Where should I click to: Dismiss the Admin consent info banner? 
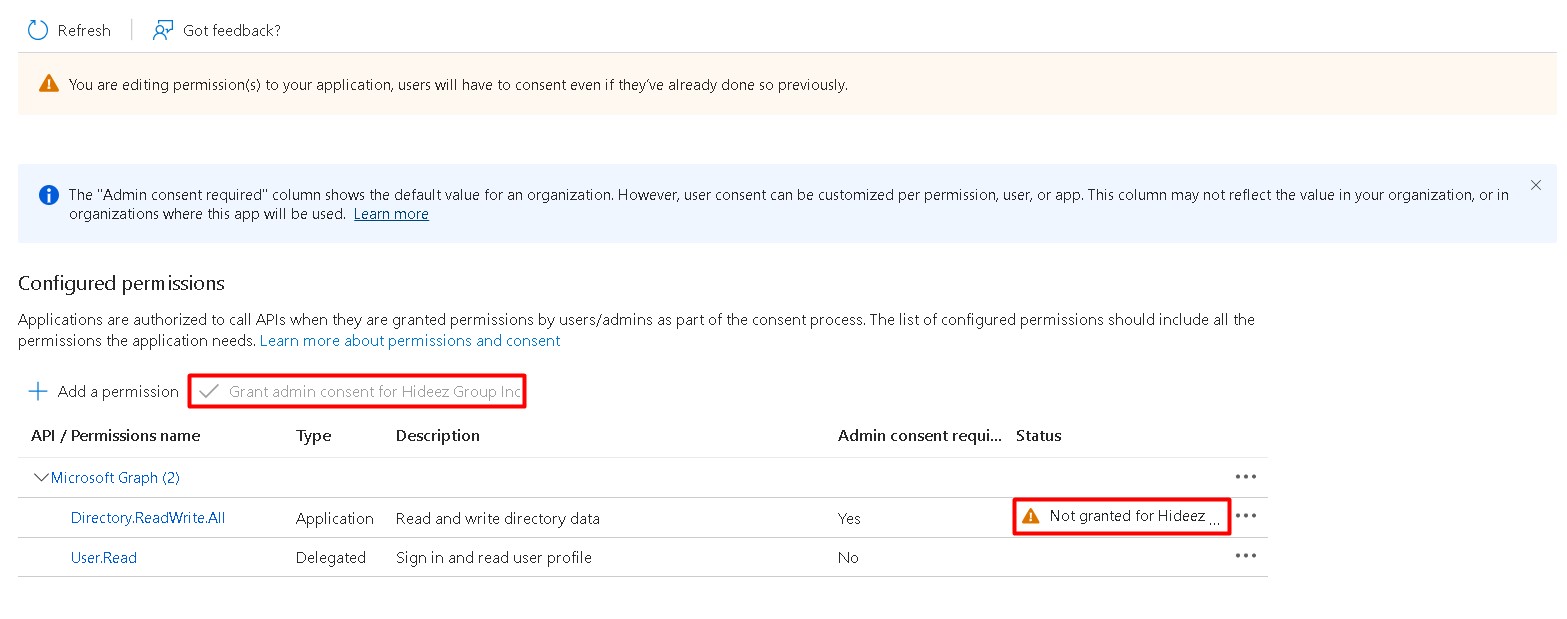1536,185
